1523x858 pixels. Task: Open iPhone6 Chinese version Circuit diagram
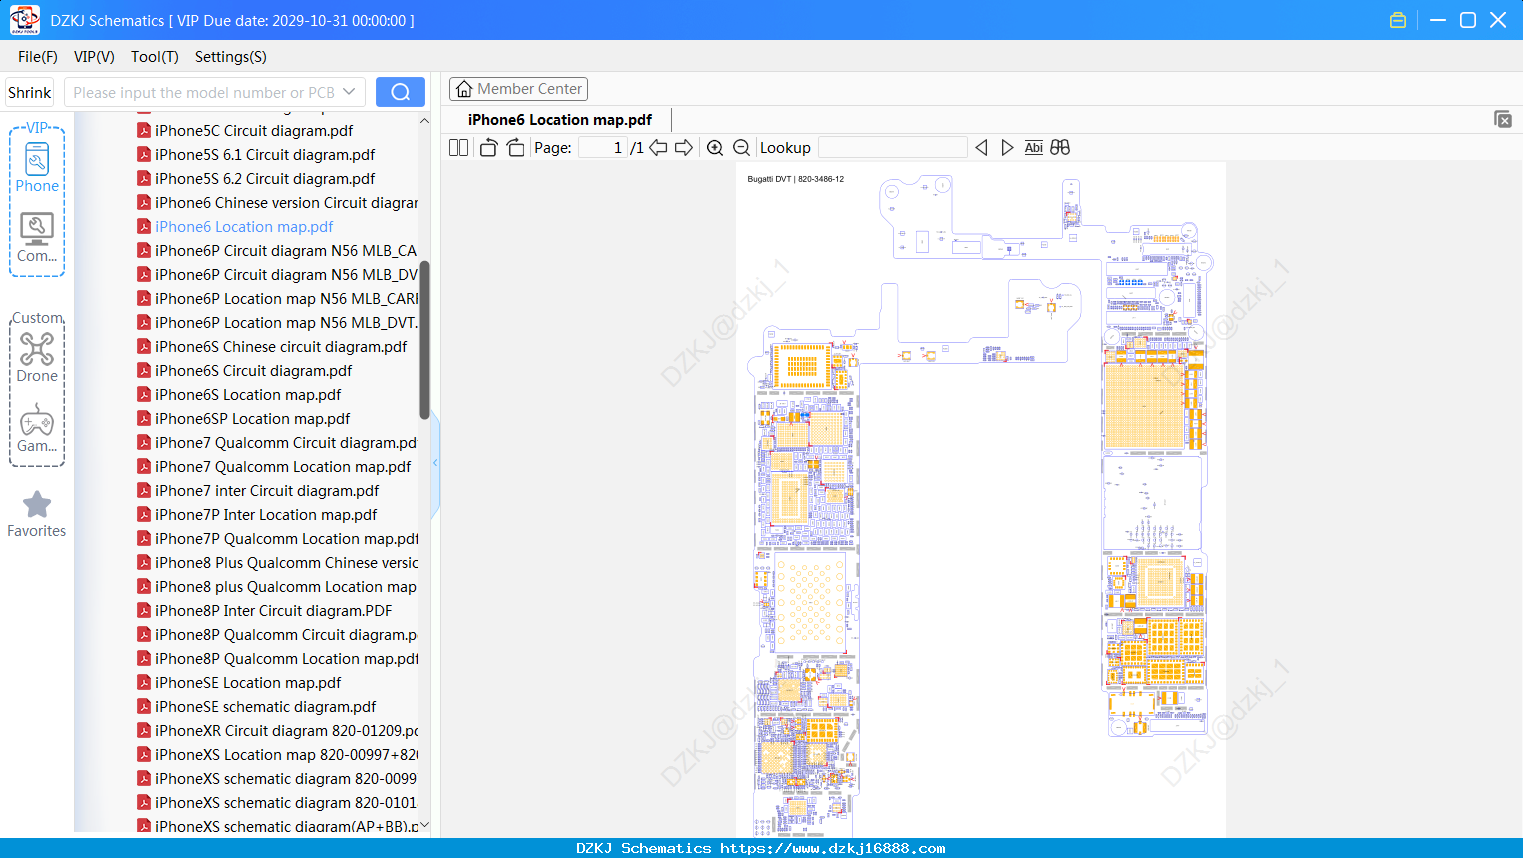(x=286, y=202)
